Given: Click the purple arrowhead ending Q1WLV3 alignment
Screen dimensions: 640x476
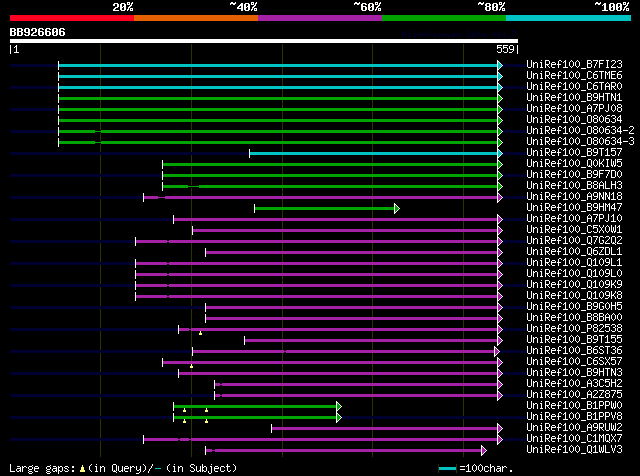Looking at the screenshot, I should click(x=484, y=451).
